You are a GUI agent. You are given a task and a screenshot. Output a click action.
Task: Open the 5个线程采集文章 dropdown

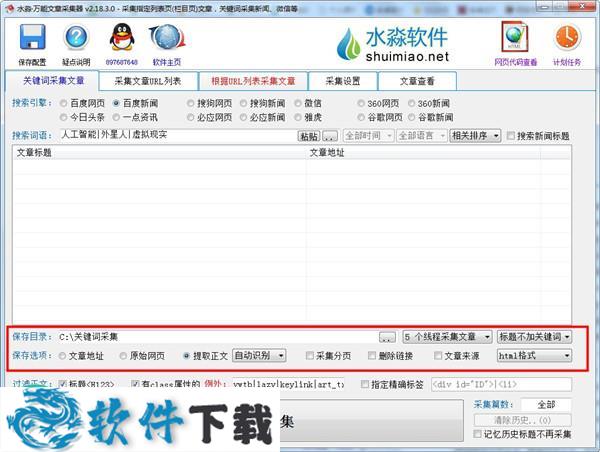pyautogui.click(x=447, y=338)
